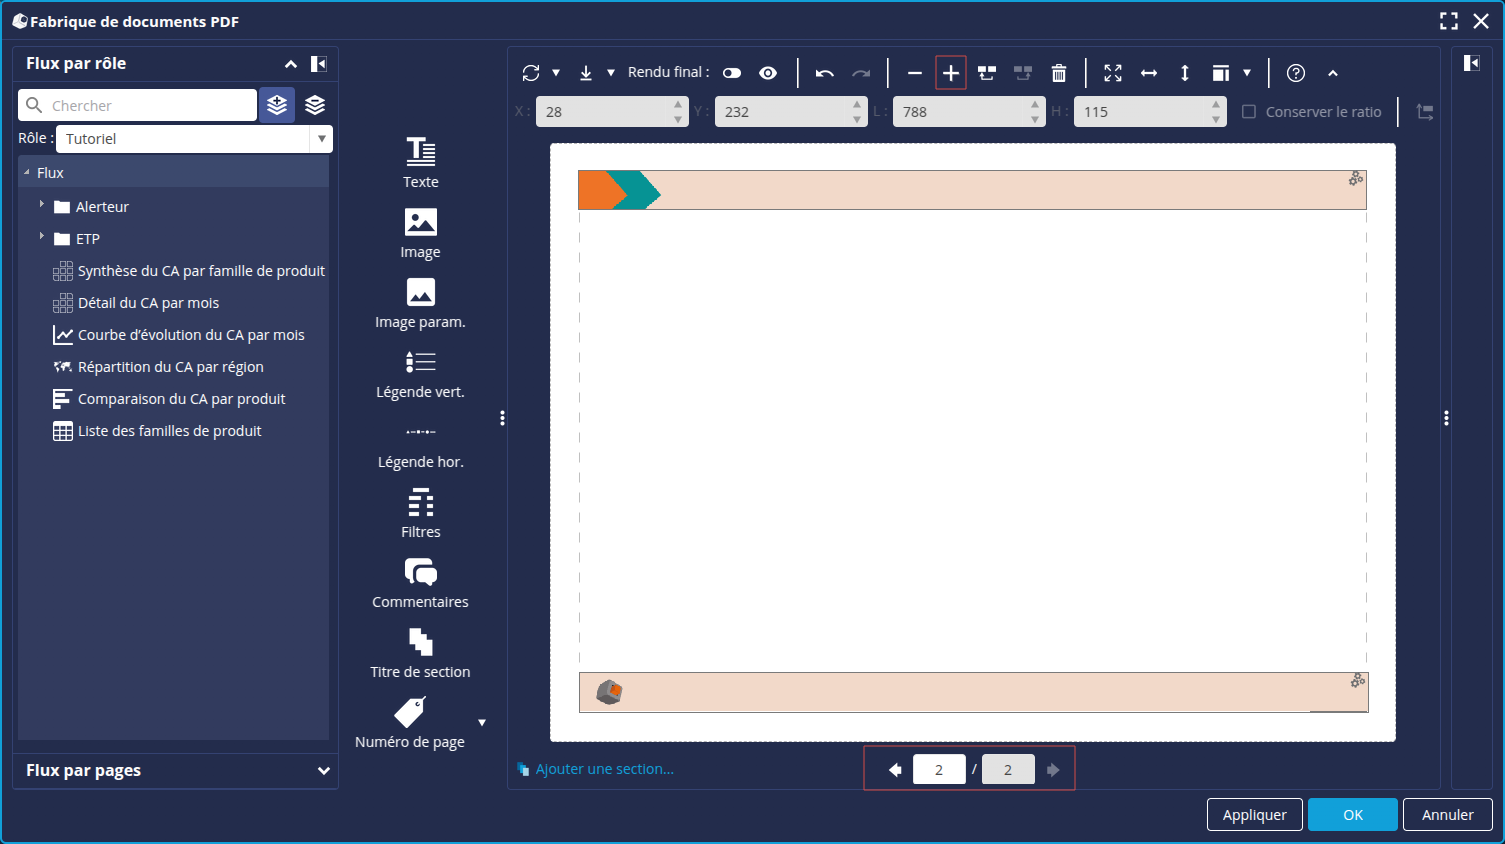The width and height of the screenshot is (1505, 844).
Task: Click Ajouter une section link
Action: [x=604, y=769]
